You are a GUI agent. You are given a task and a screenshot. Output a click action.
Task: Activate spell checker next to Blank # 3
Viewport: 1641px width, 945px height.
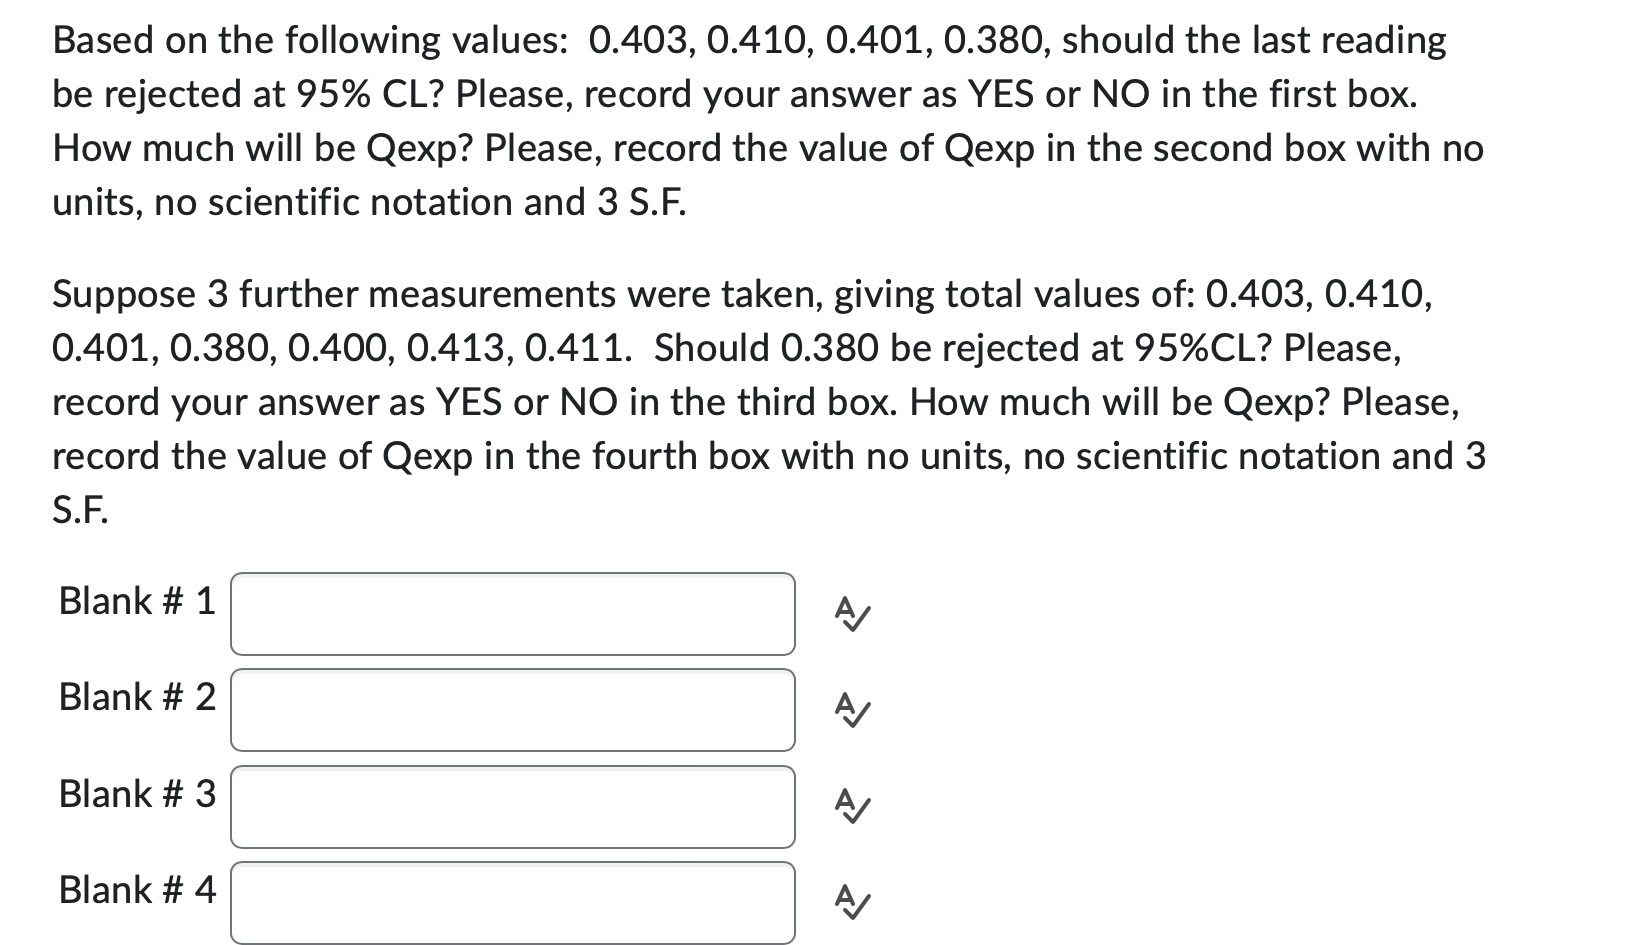(x=851, y=807)
